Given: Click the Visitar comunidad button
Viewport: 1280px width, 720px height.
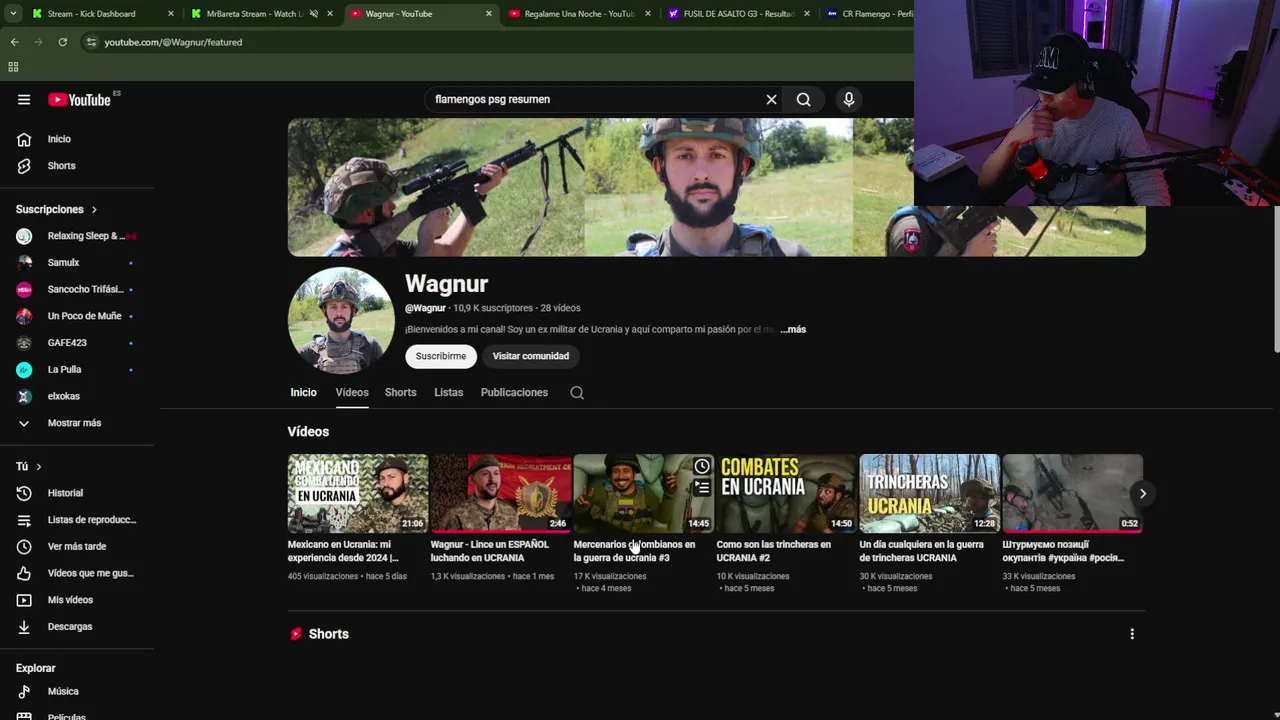Looking at the screenshot, I should pyautogui.click(x=531, y=356).
